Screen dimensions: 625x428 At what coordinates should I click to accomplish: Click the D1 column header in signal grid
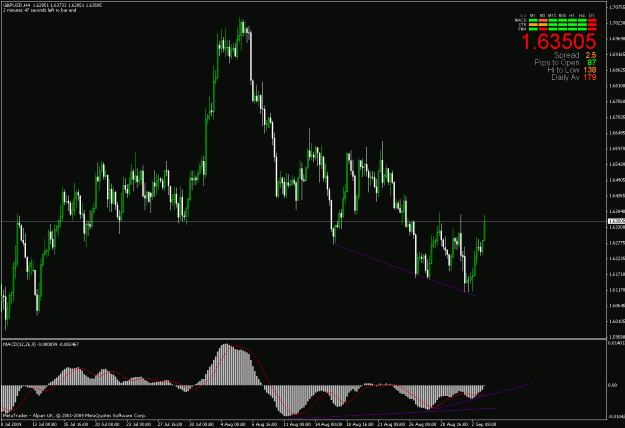[x=592, y=16]
